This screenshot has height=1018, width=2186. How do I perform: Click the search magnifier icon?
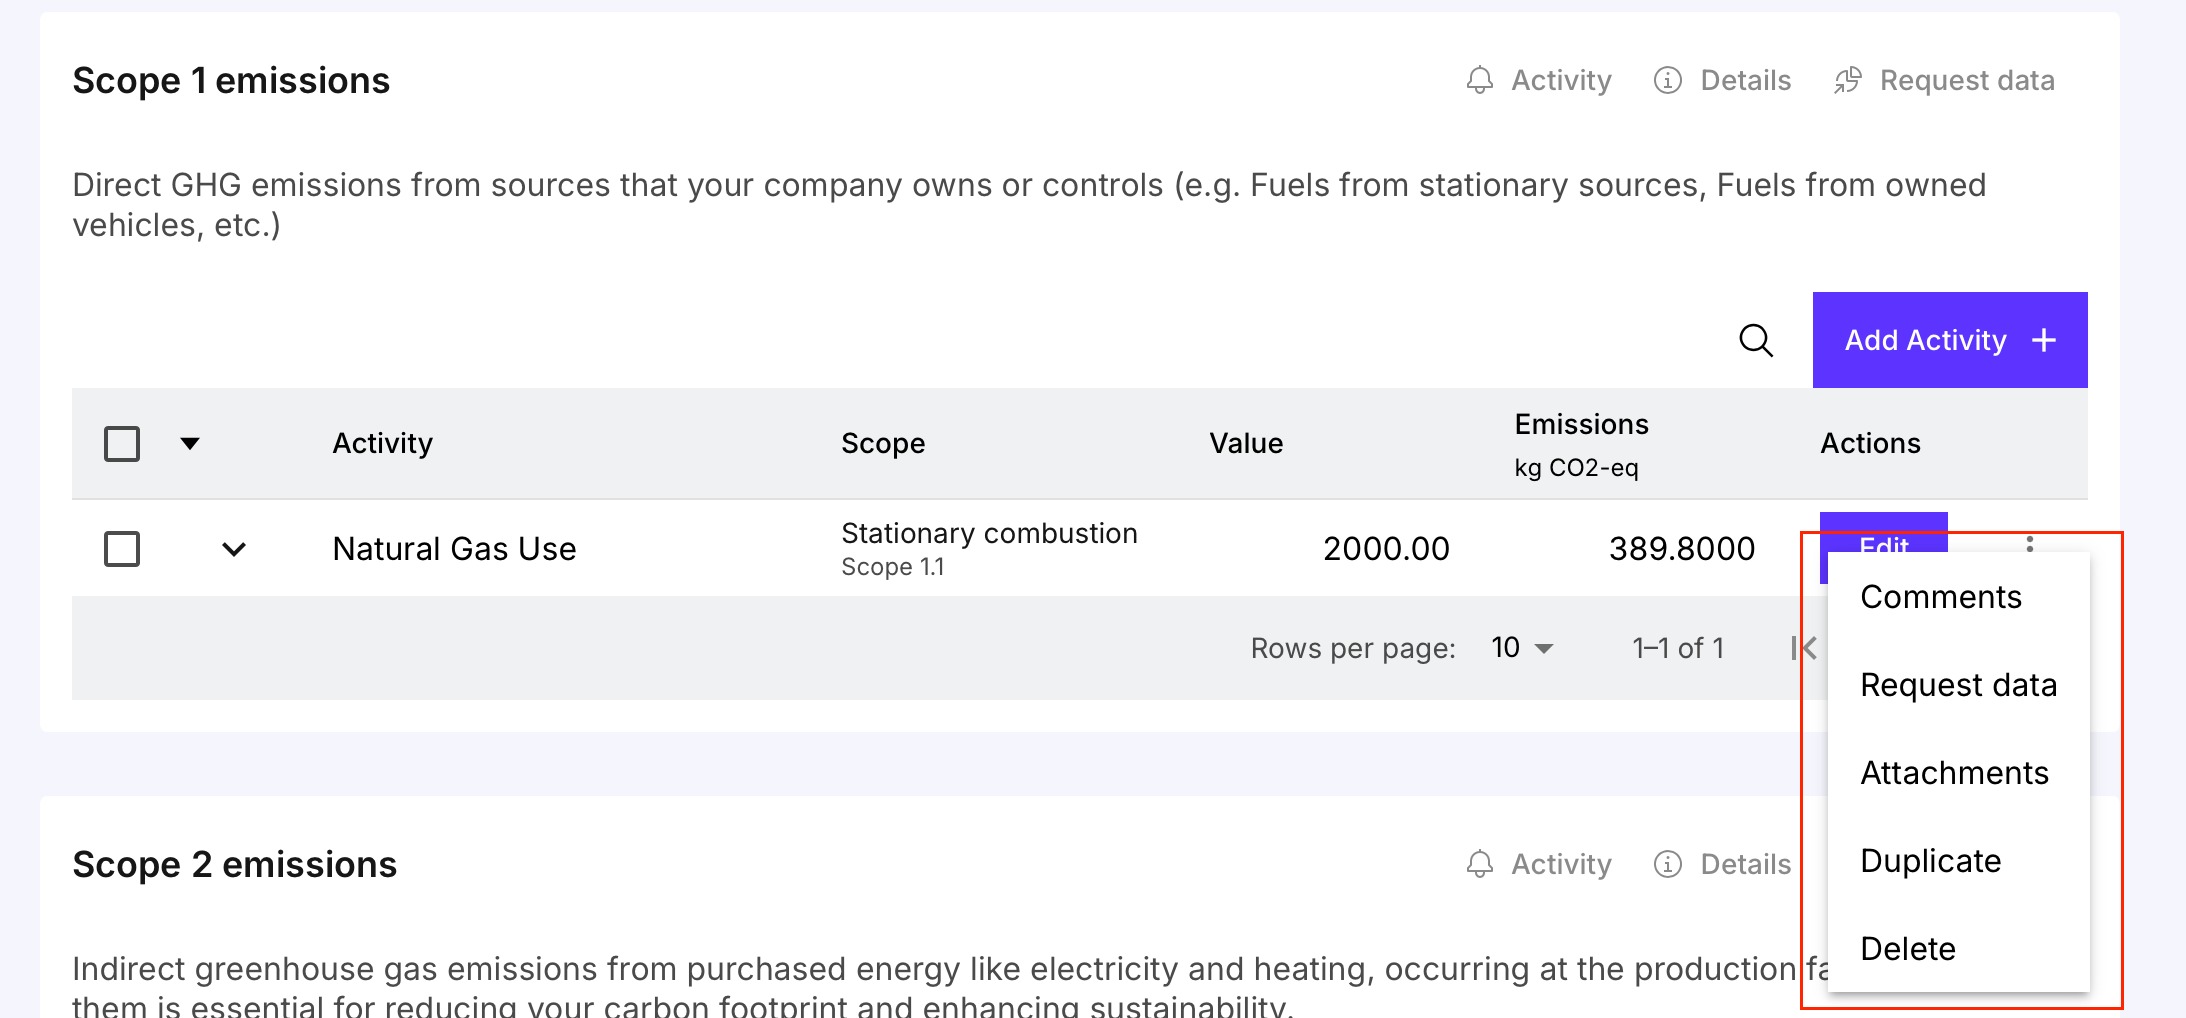1755,340
